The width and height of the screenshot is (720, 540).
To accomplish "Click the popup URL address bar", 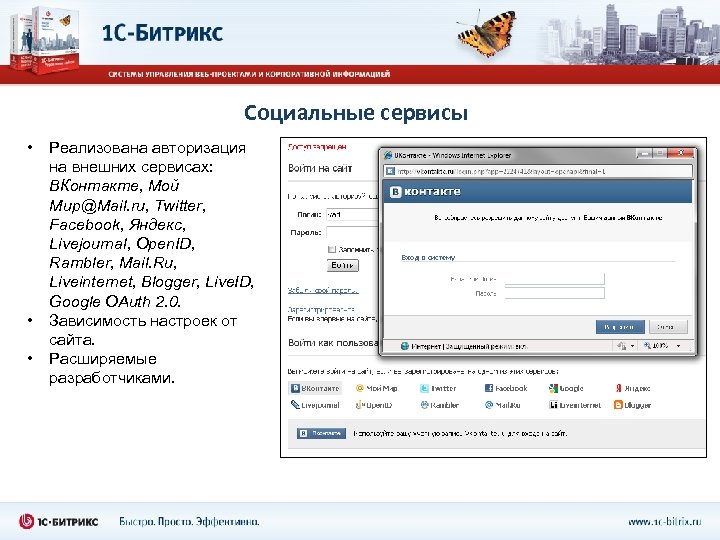I will coord(538,171).
